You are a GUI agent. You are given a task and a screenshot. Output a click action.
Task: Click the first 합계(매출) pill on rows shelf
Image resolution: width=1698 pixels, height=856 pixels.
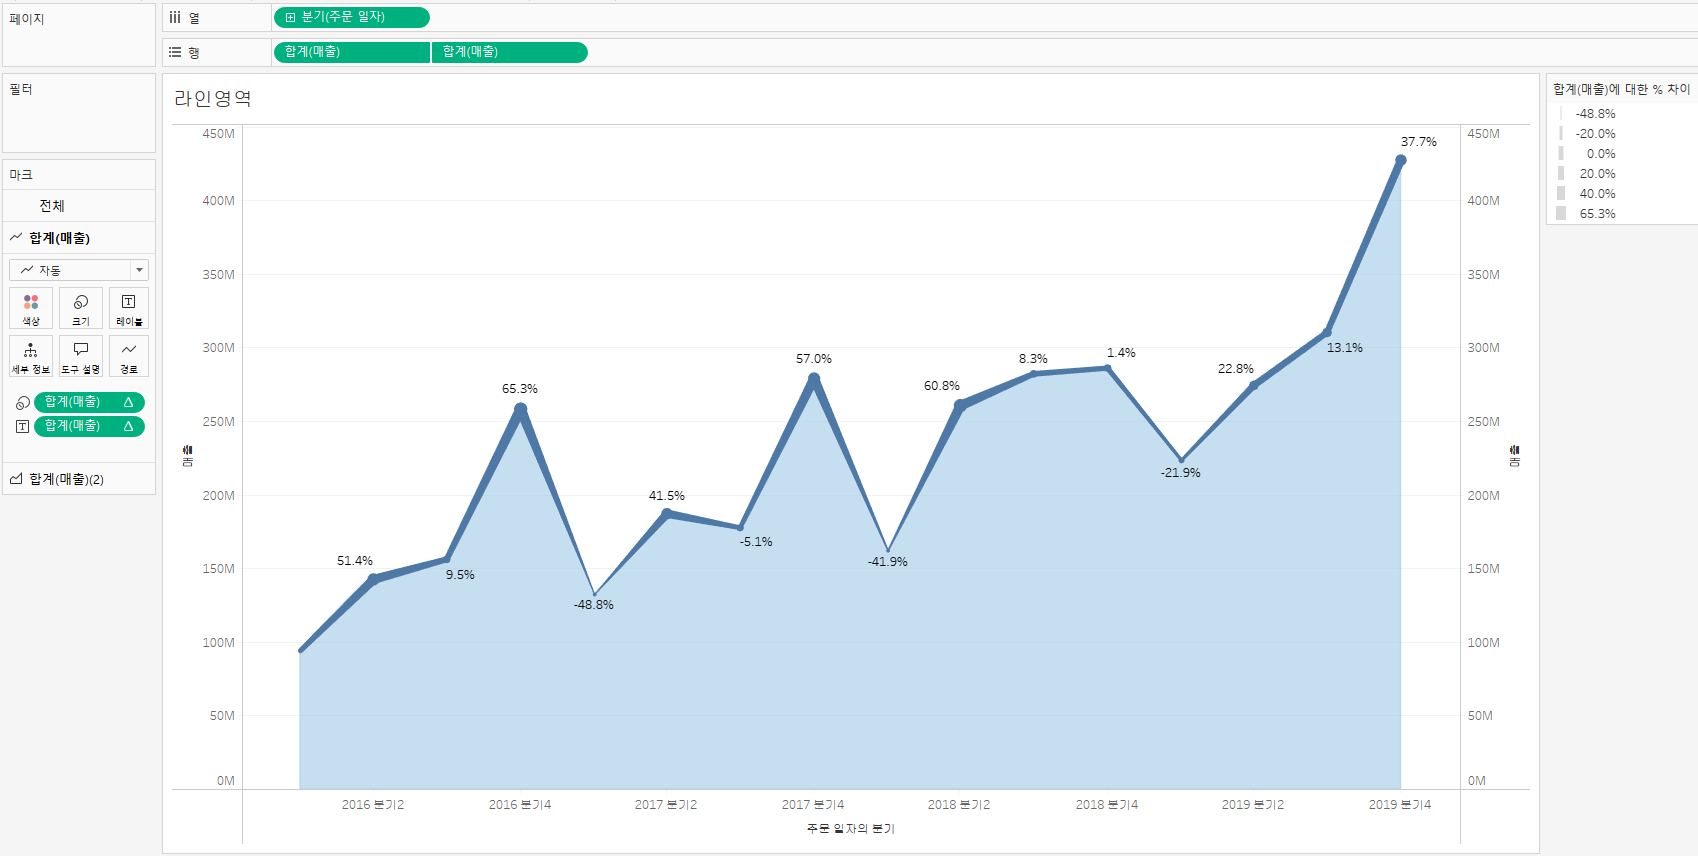(x=352, y=52)
